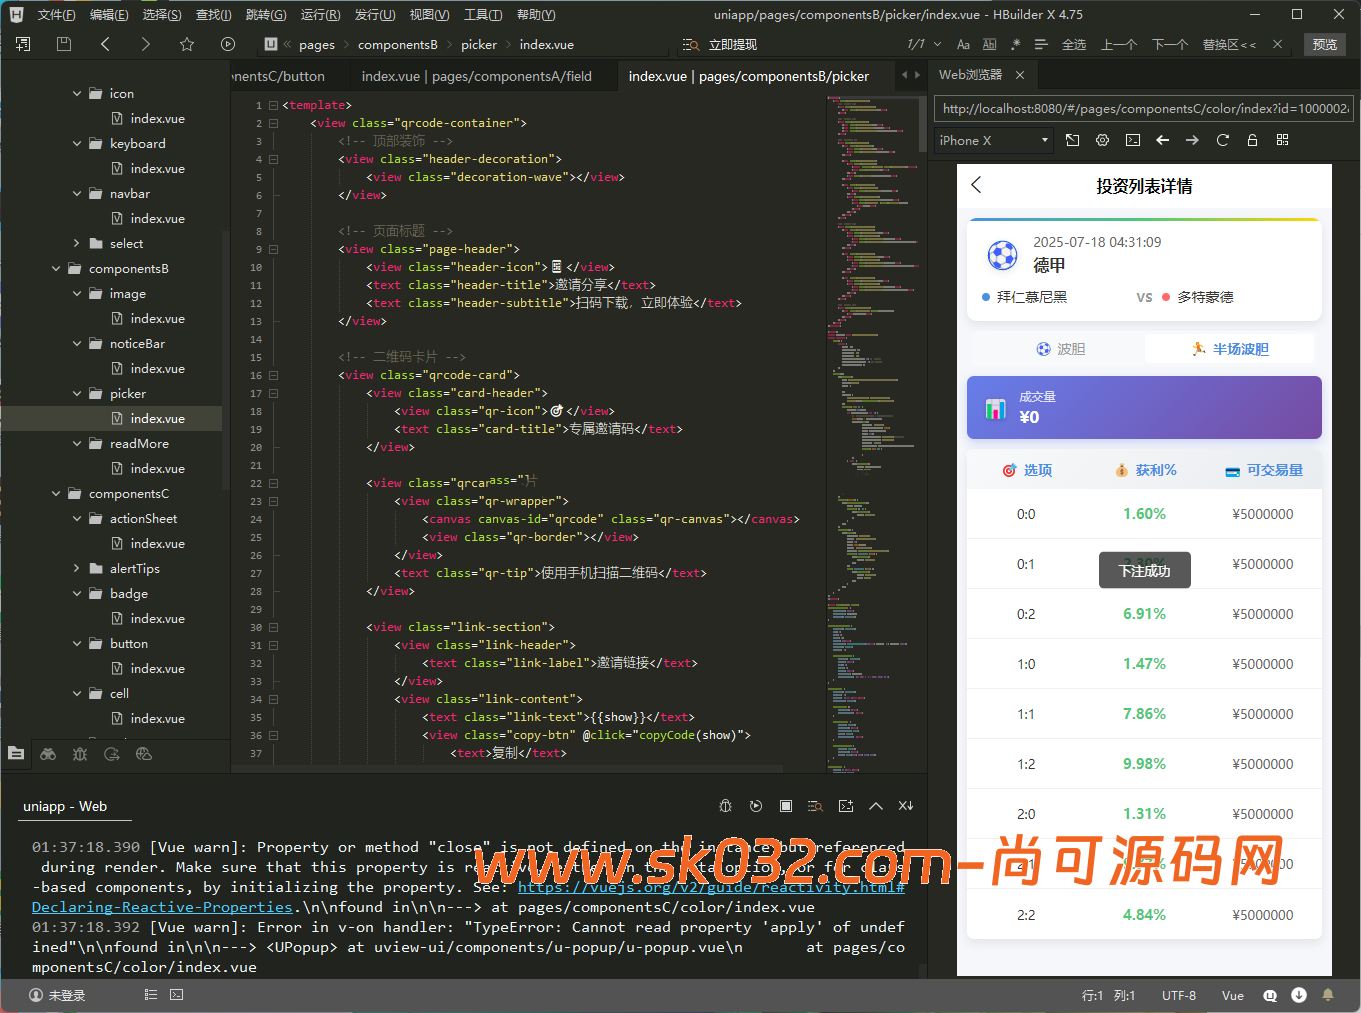Switch to 半场波胆 mode in the preview
Screen dimensions: 1361x1013
1229,348
